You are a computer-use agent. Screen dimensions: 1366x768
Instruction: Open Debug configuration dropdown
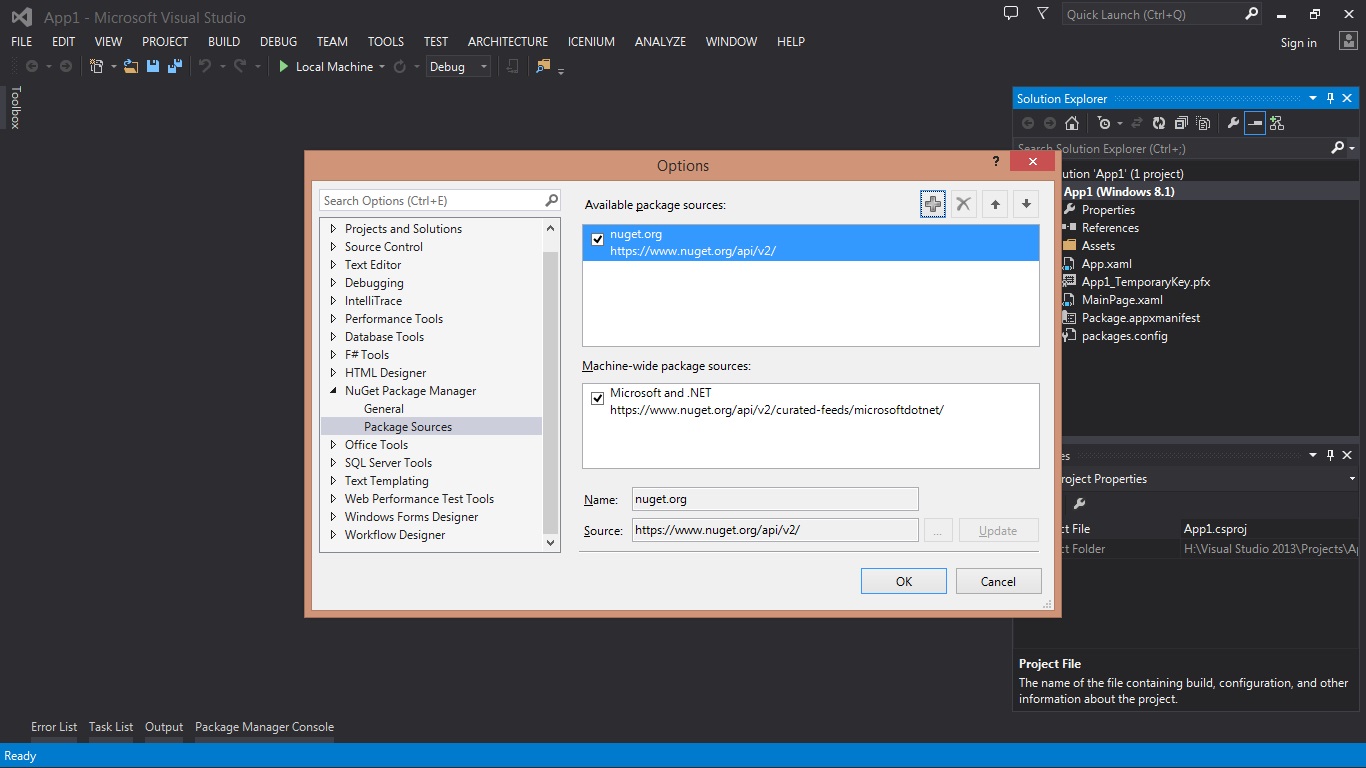tap(458, 66)
